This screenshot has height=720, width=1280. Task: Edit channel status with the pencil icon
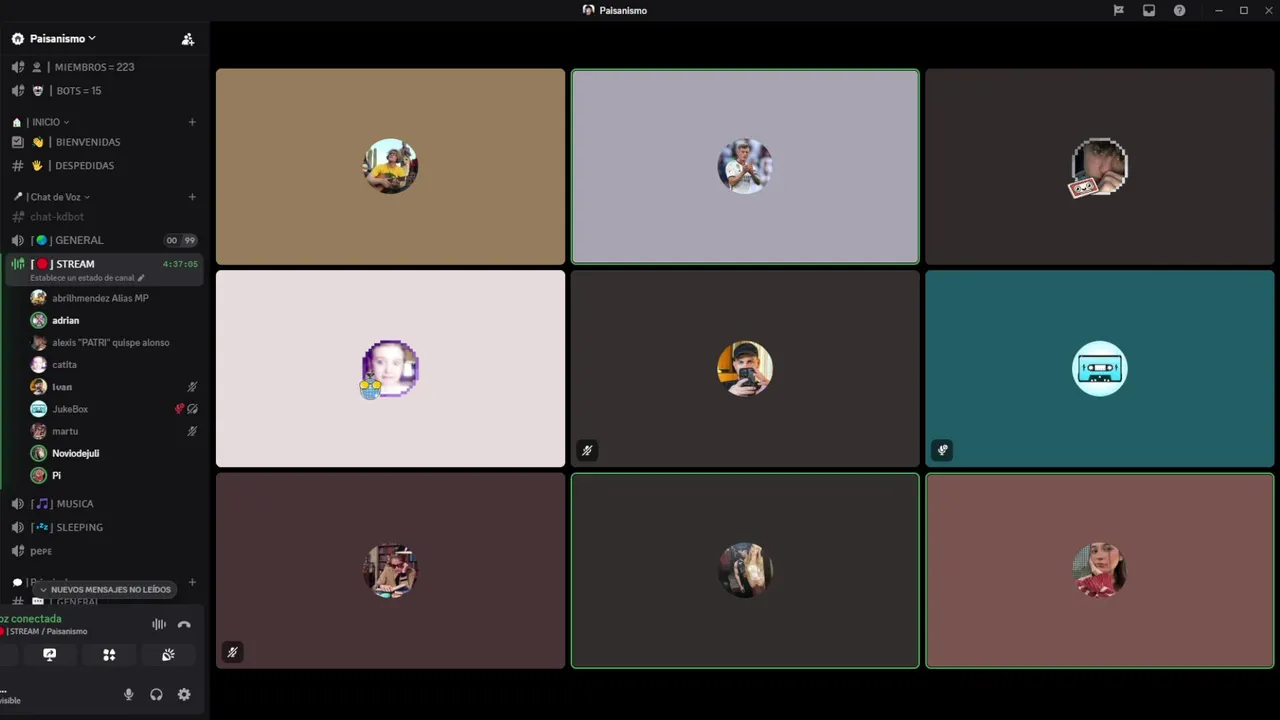click(141, 278)
